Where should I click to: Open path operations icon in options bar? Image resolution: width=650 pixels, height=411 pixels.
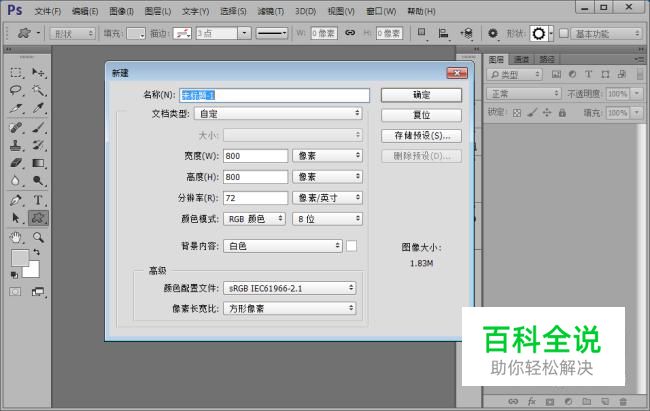(x=422, y=33)
